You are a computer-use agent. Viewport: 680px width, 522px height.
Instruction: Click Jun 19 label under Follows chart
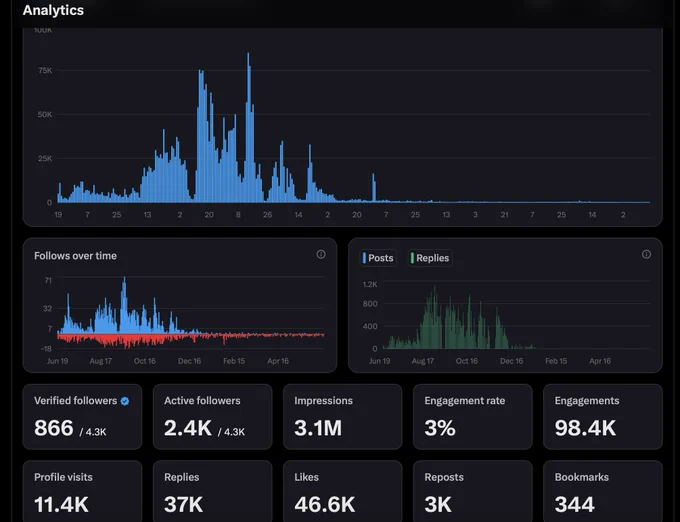tap(57, 361)
